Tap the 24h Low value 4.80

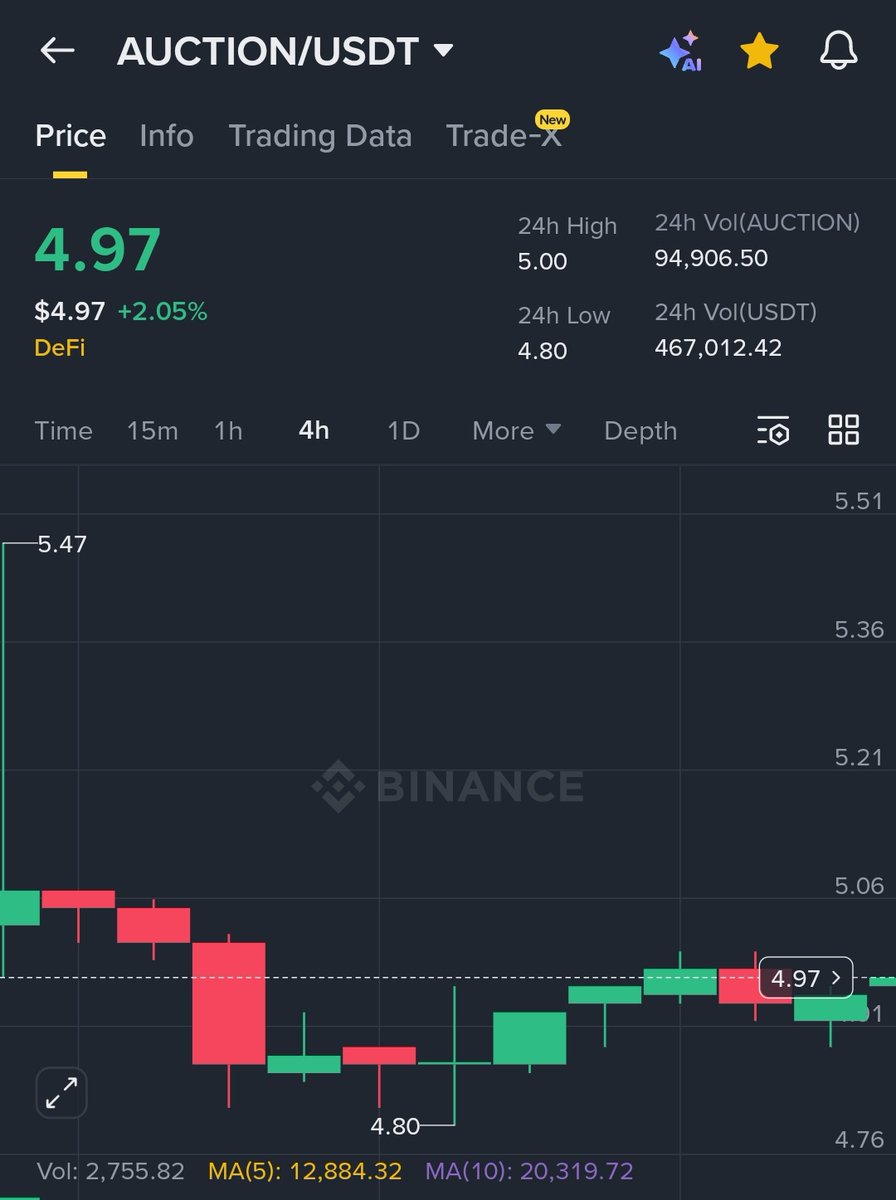(x=542, y=351)
